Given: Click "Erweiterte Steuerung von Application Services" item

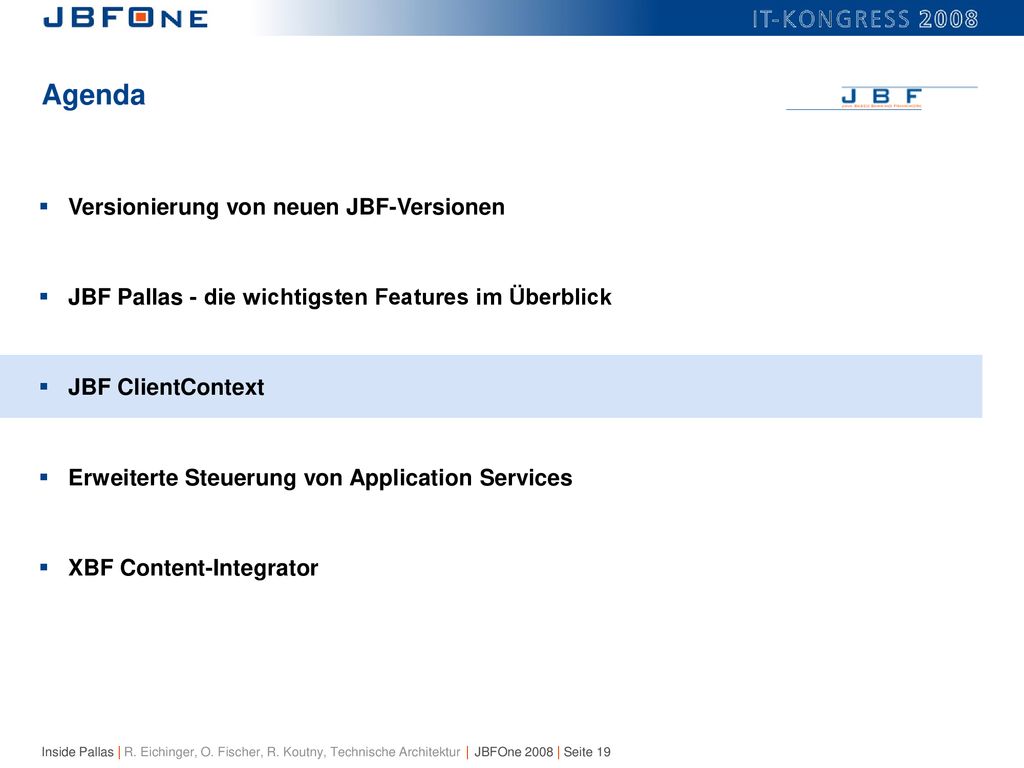Looking at the screenshot, I should click(320, 478).
